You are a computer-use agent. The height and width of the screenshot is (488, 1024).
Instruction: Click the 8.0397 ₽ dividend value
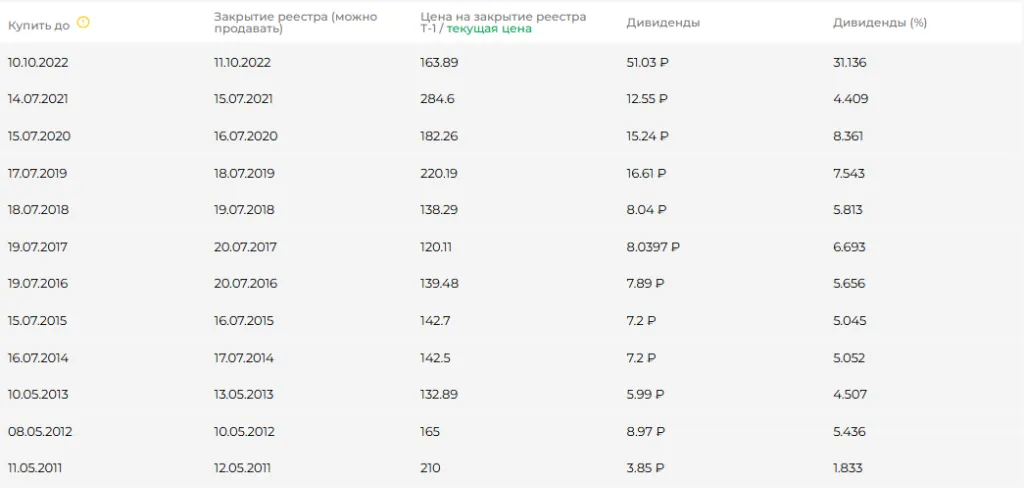pyautogui.click(x=653, y=247)
